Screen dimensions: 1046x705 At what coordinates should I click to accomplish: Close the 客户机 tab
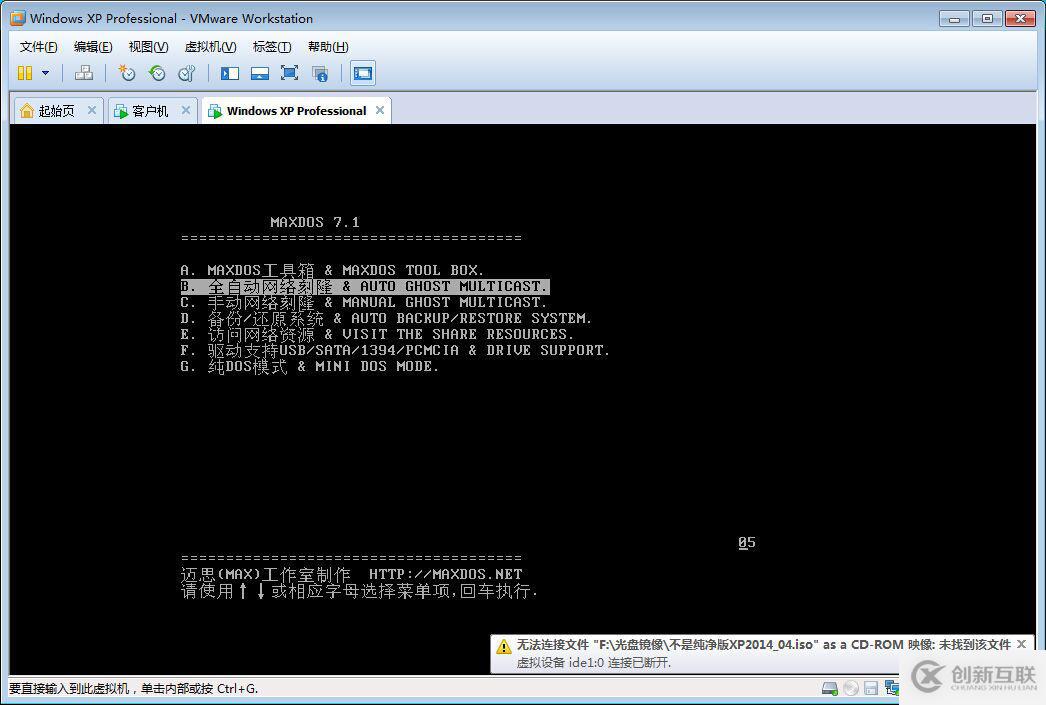click(186, 110)
